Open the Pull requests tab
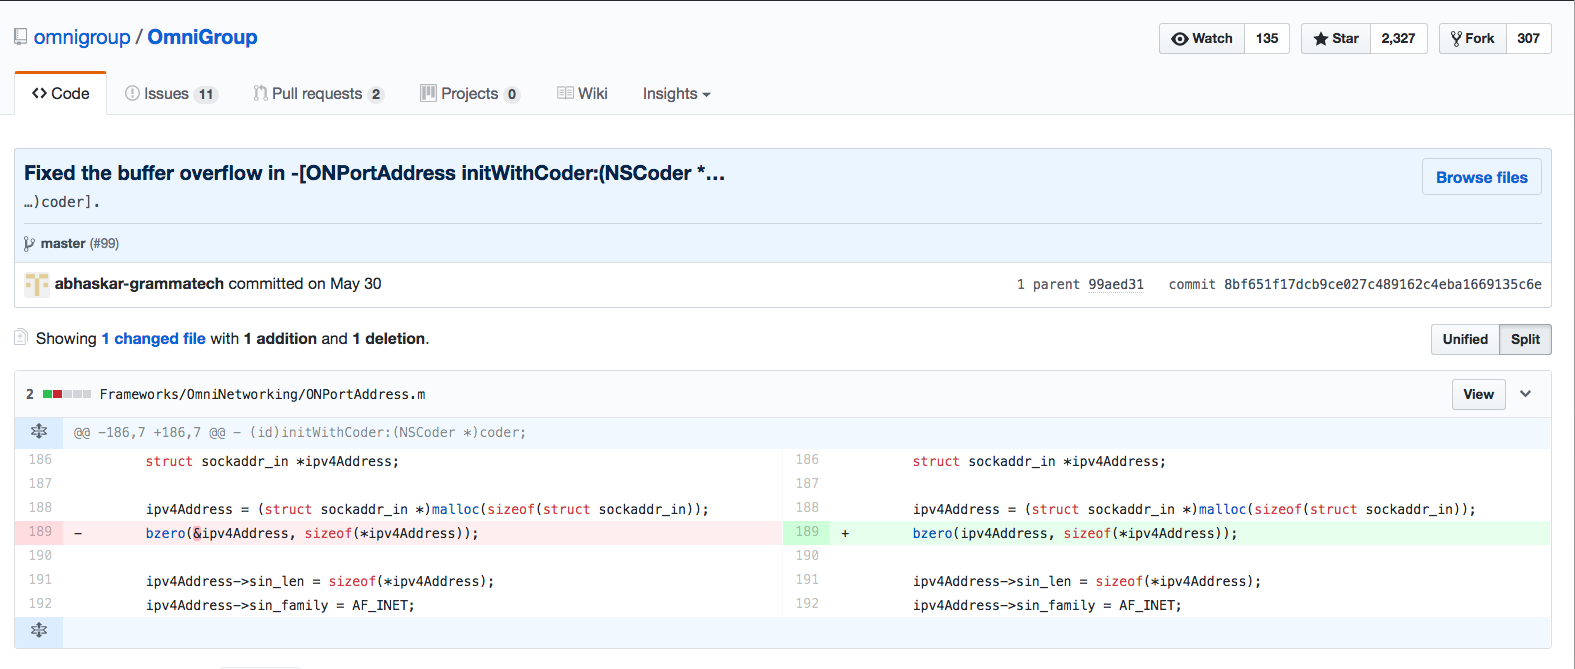This screenshot has width=1575, height=669. tap(318, 93)
